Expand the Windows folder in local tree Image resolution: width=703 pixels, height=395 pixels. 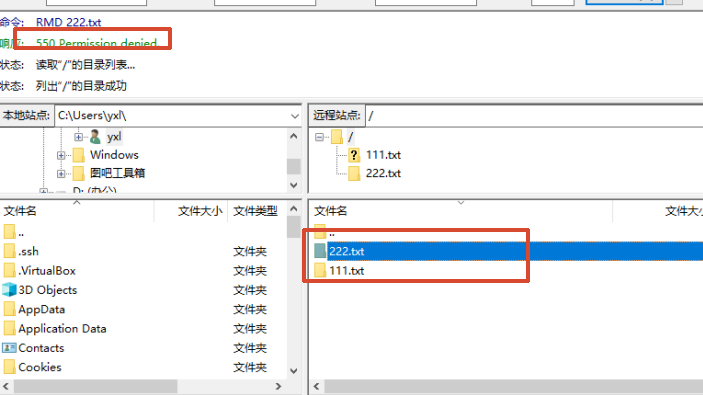pyautogui.click(x=61, y=155)
